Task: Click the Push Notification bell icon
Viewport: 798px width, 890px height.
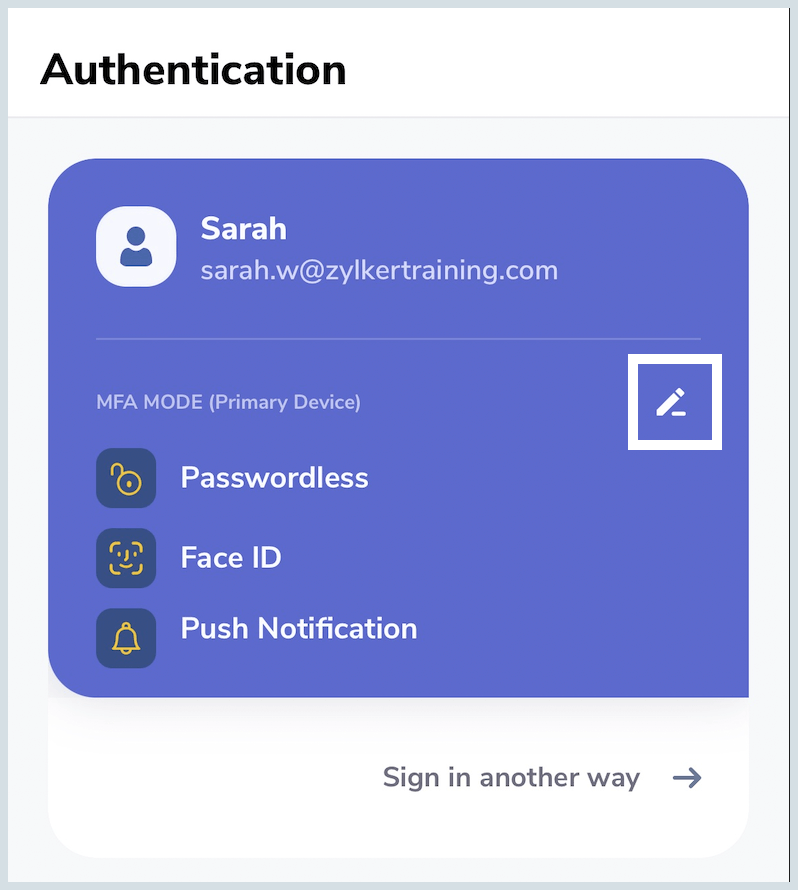Action: (x=126, y=637)
